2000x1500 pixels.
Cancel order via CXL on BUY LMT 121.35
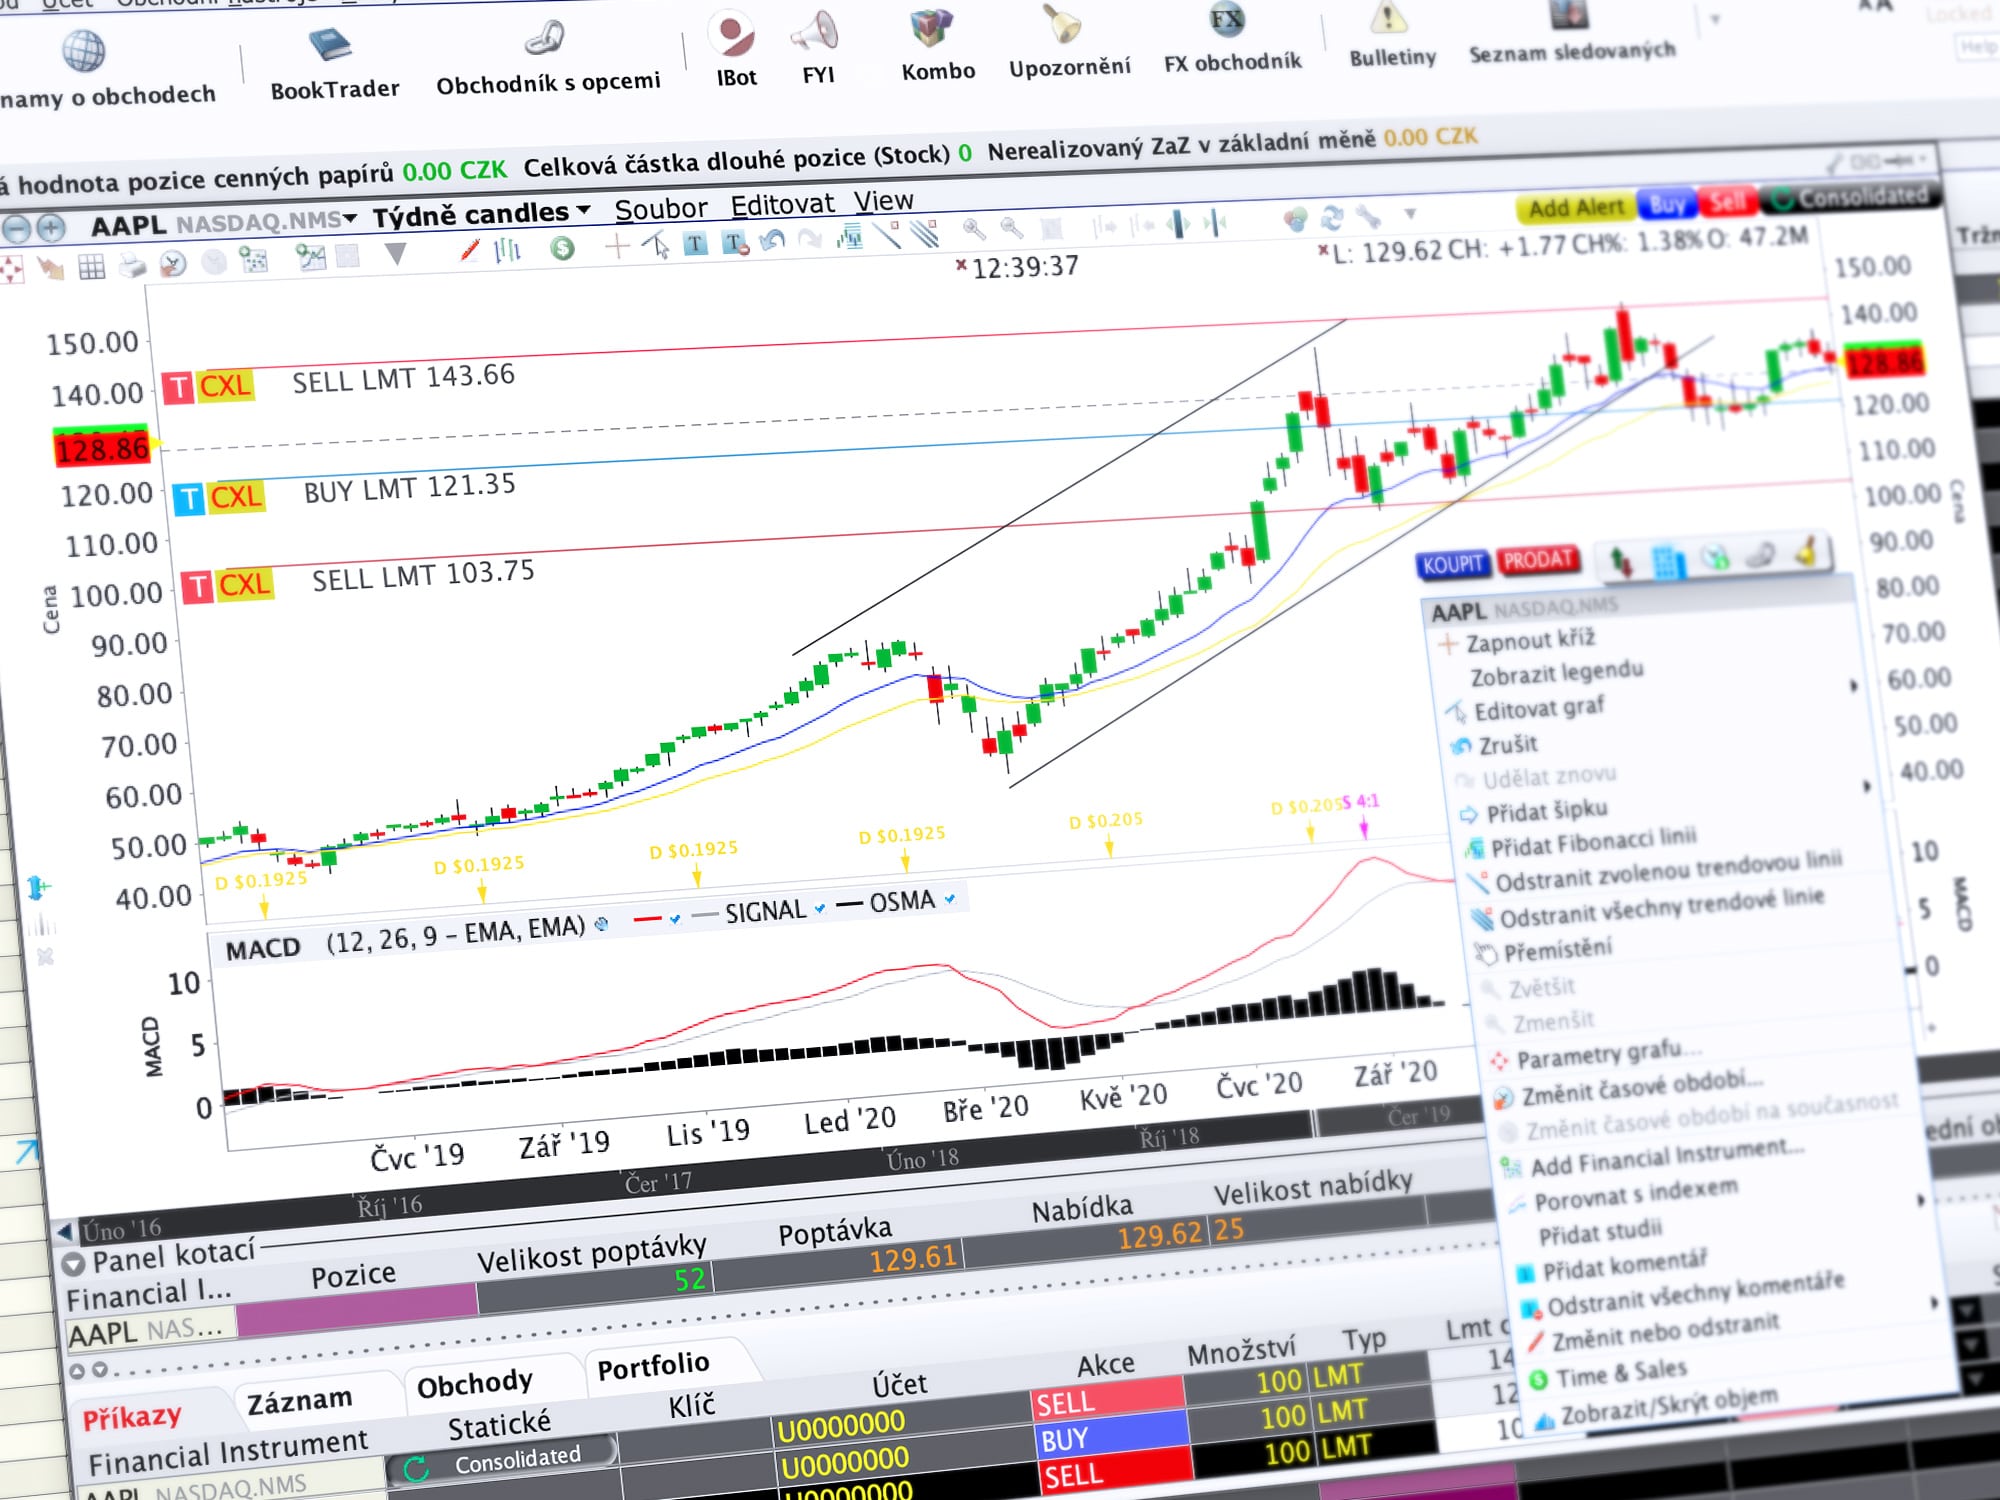(x=236, y=496)
